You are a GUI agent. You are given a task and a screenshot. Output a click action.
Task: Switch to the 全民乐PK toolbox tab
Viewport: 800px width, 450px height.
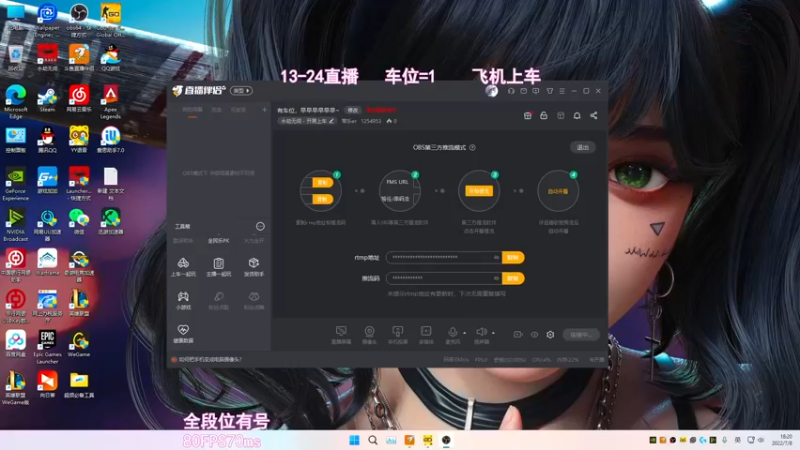tap(218, 241)
